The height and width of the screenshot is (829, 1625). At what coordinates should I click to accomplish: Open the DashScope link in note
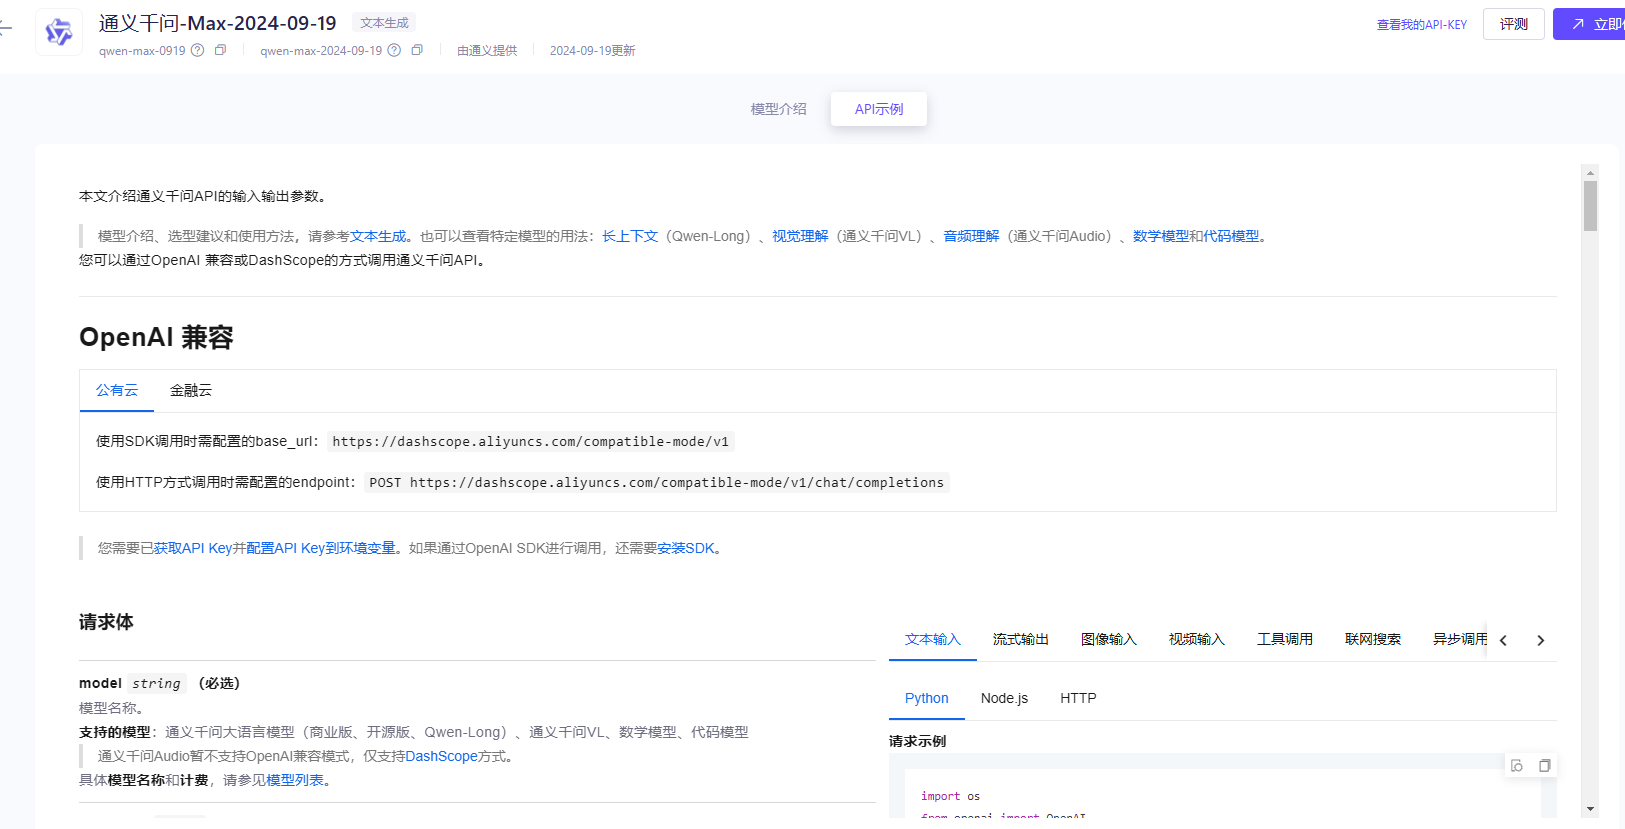click(x=441, y=757)
